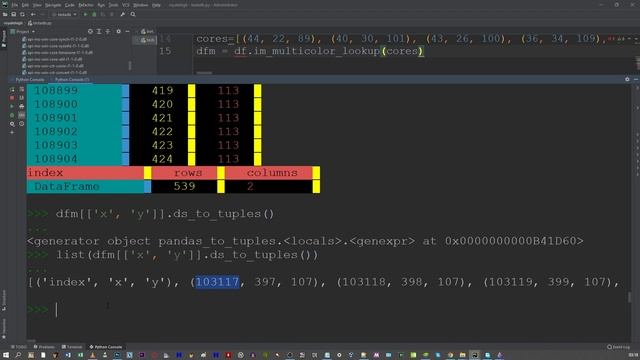Open the Windows Start button

[6, 356]
